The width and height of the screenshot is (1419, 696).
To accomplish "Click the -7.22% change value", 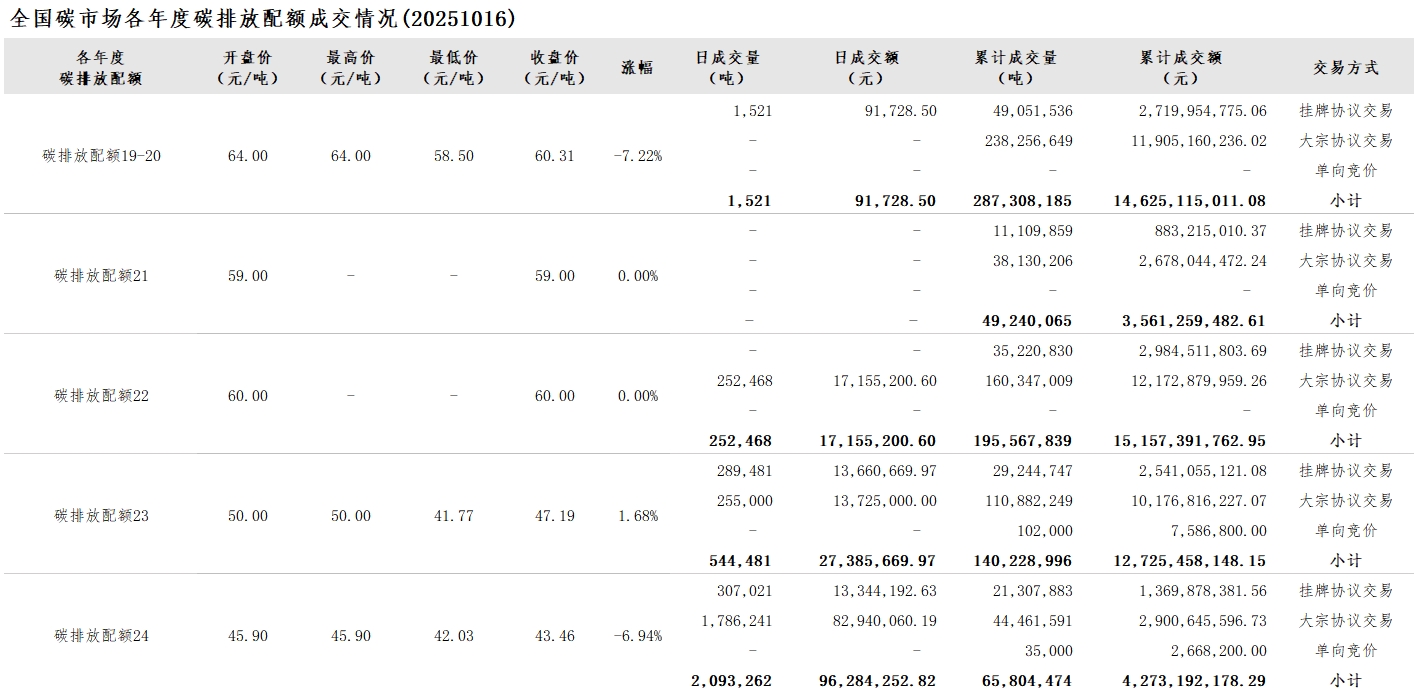I will pyautogui.click(x=637, y=156).
